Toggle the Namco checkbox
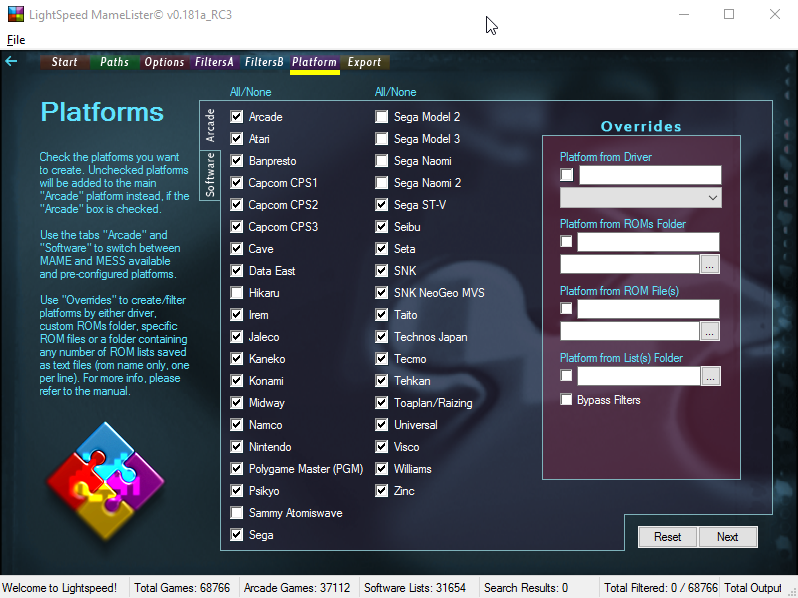This screenshot has height=598, width=798. (237, 424)
